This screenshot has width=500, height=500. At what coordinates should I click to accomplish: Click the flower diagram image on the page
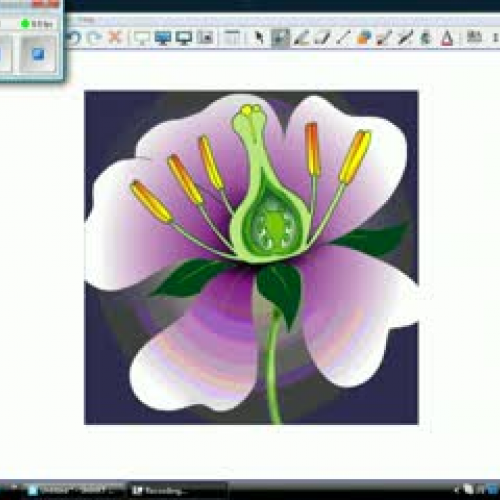(x=251, y=257)
